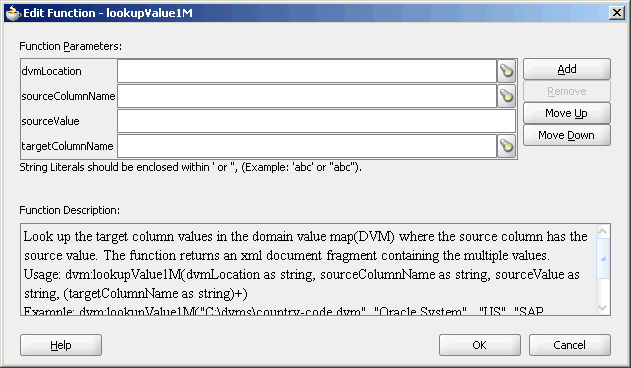Add a new function parameter
The width and height of the screenshot is (631, 368).
click(x=567, y=69)
